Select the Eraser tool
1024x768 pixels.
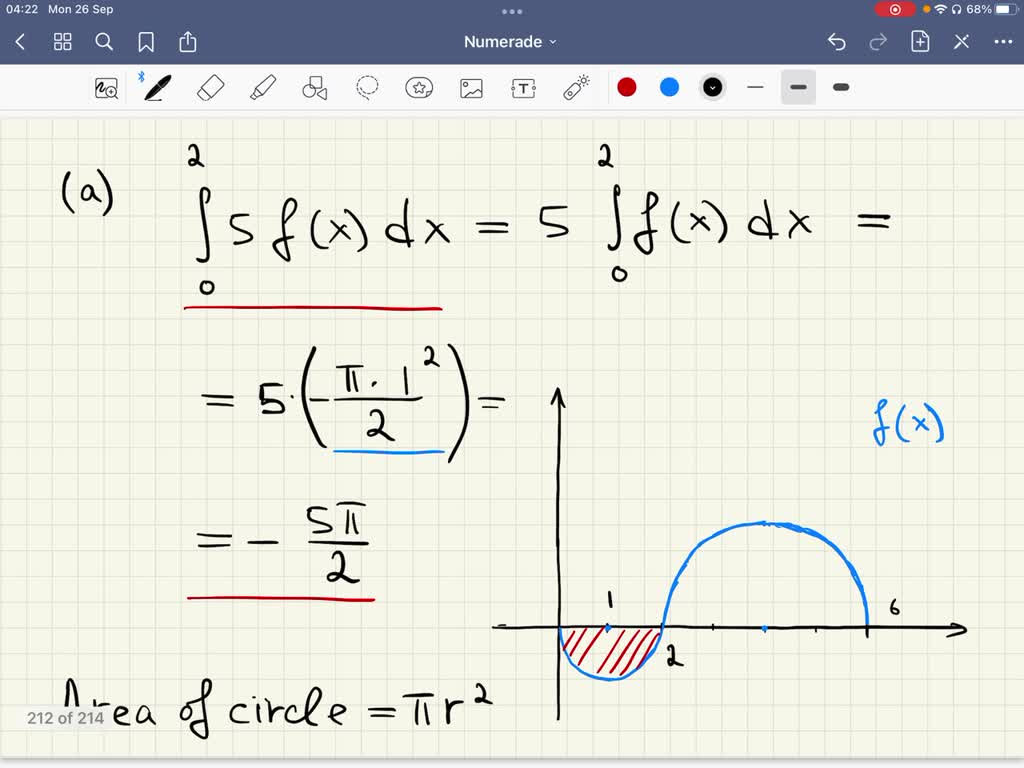(x=209, y=87)
